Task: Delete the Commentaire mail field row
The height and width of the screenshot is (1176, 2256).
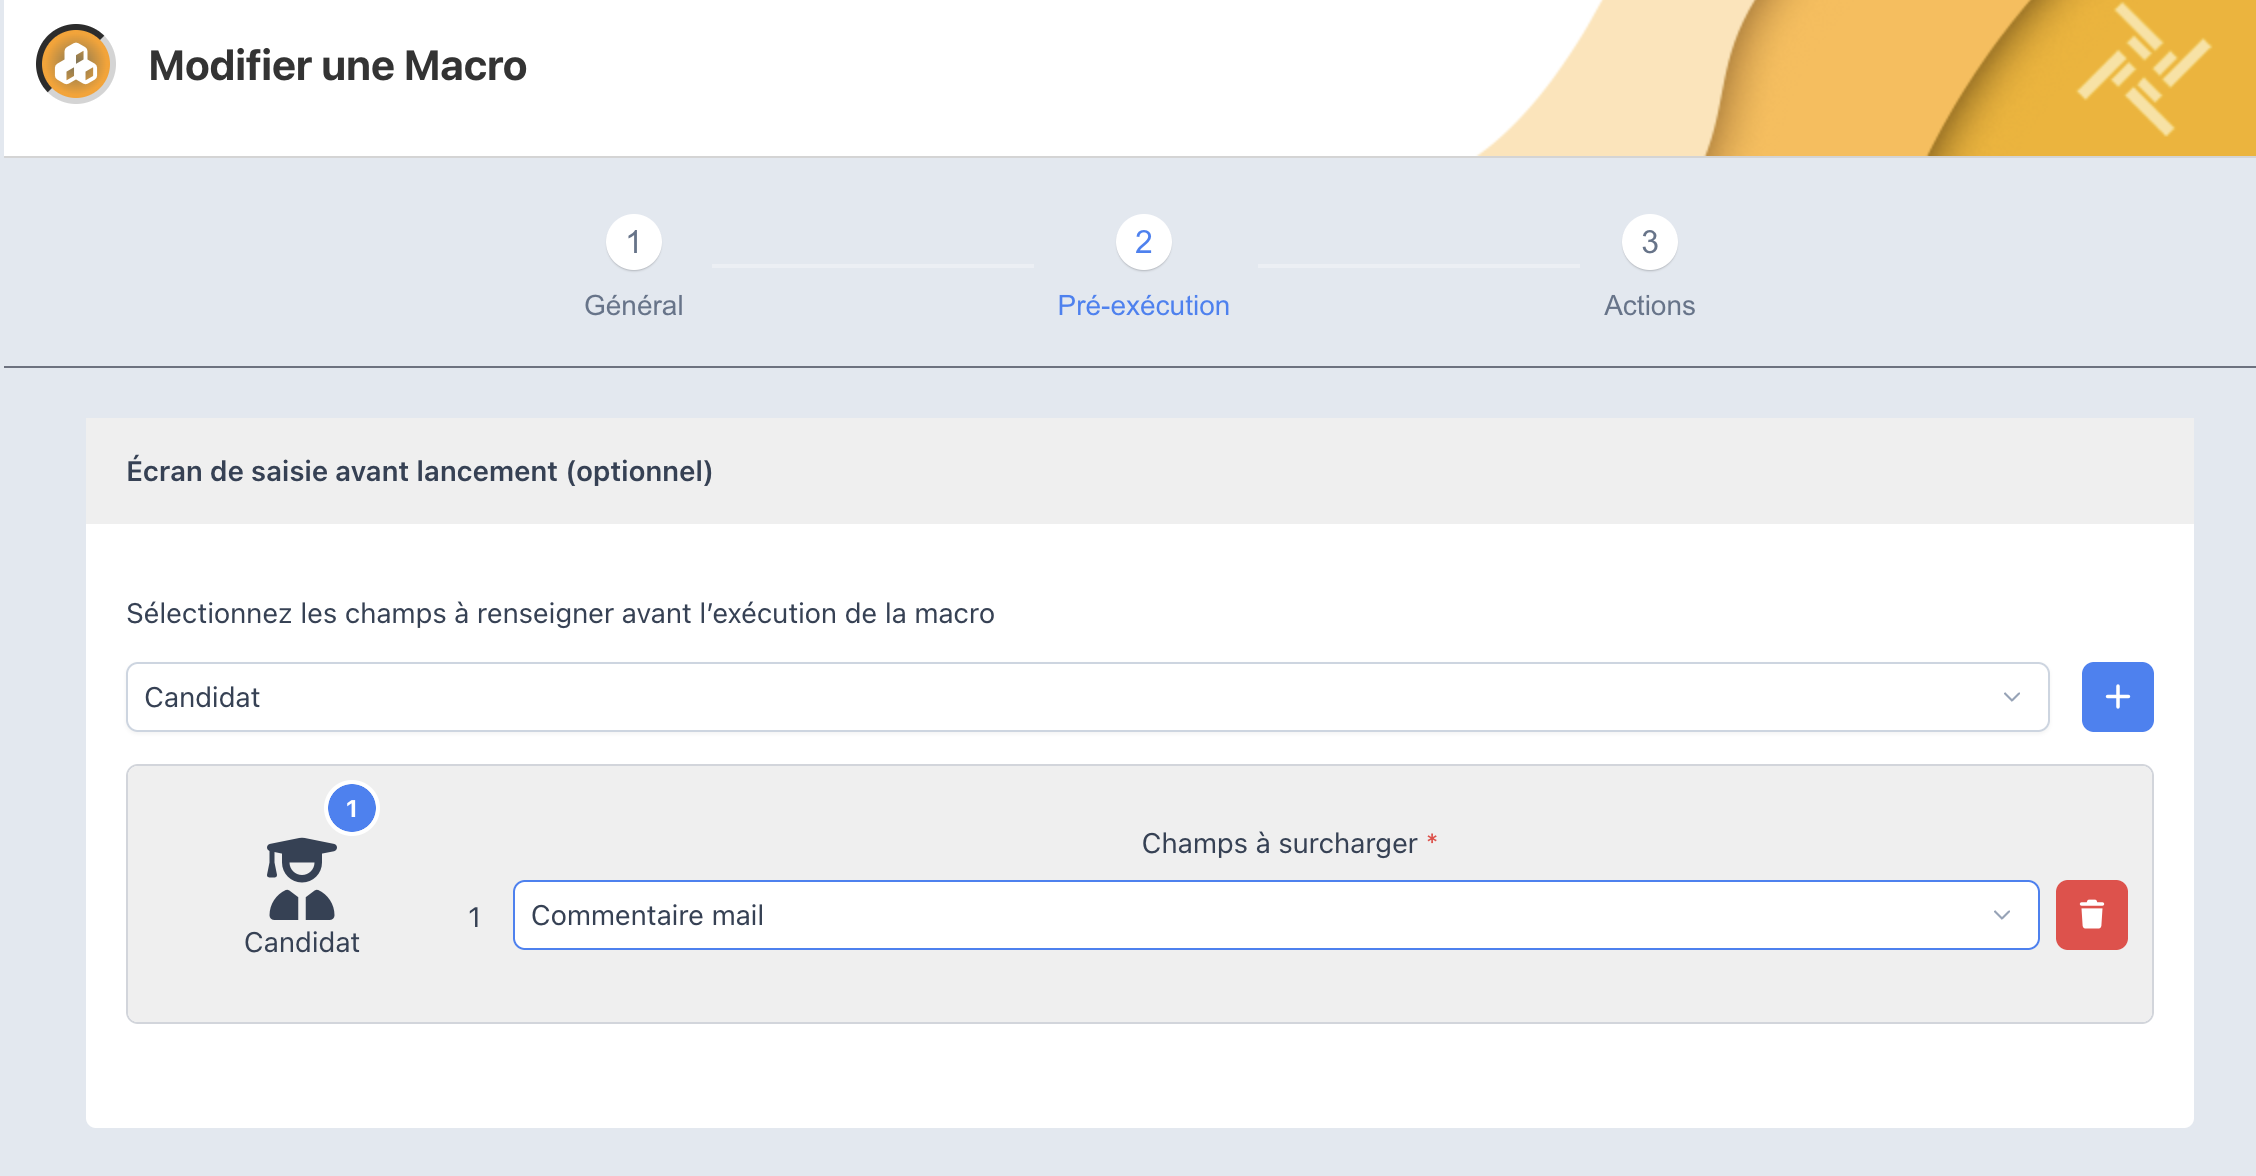Action: pyautogui.click(x=2091, y=915)
